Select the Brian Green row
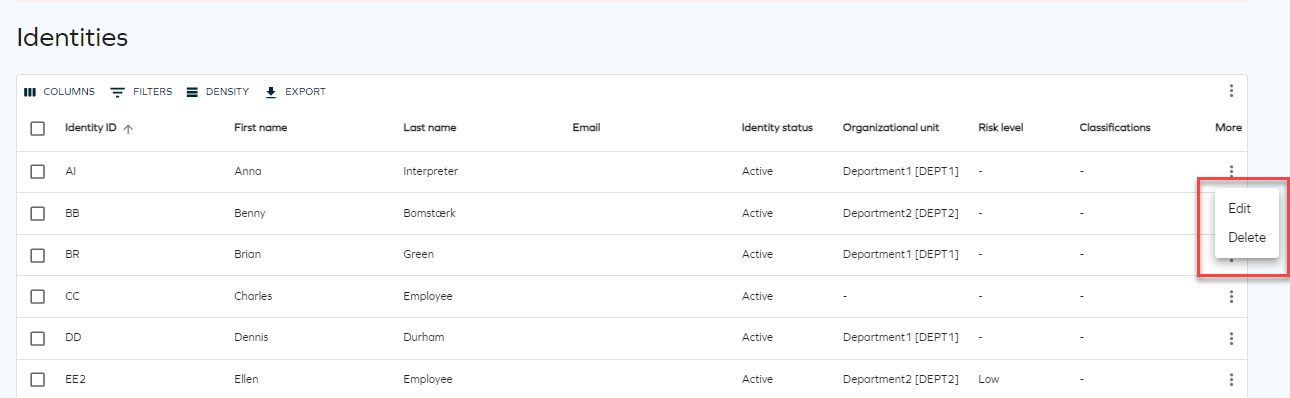This screenshot has width=1290, height=398. (632, 254)
